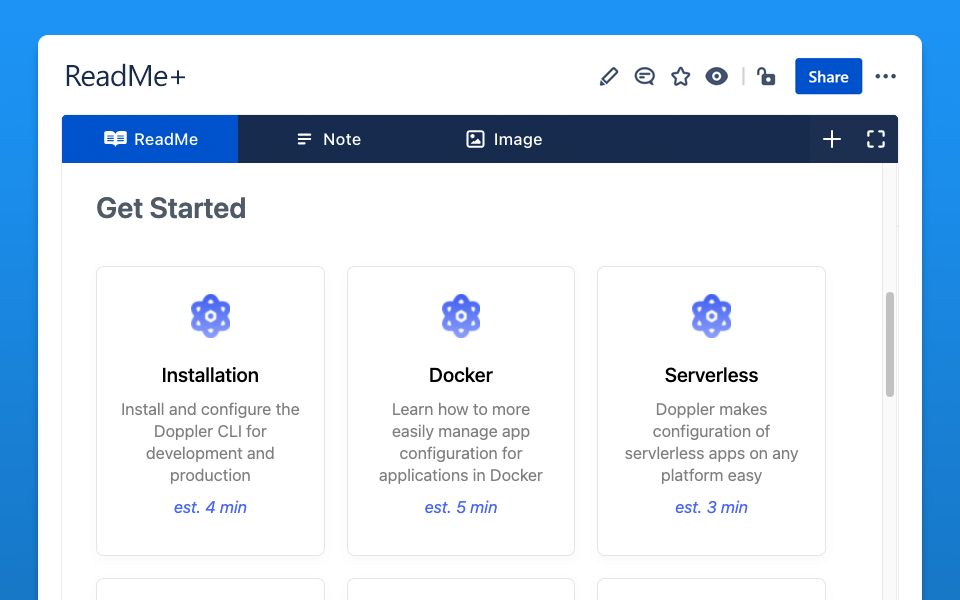
Task: Click the picture icon on Image tab
Action: (x=475, y=139)
